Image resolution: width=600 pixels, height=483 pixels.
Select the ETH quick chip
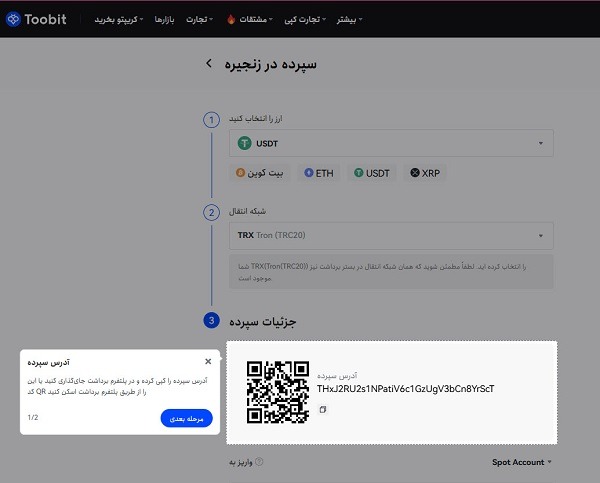tap(319, 173)
